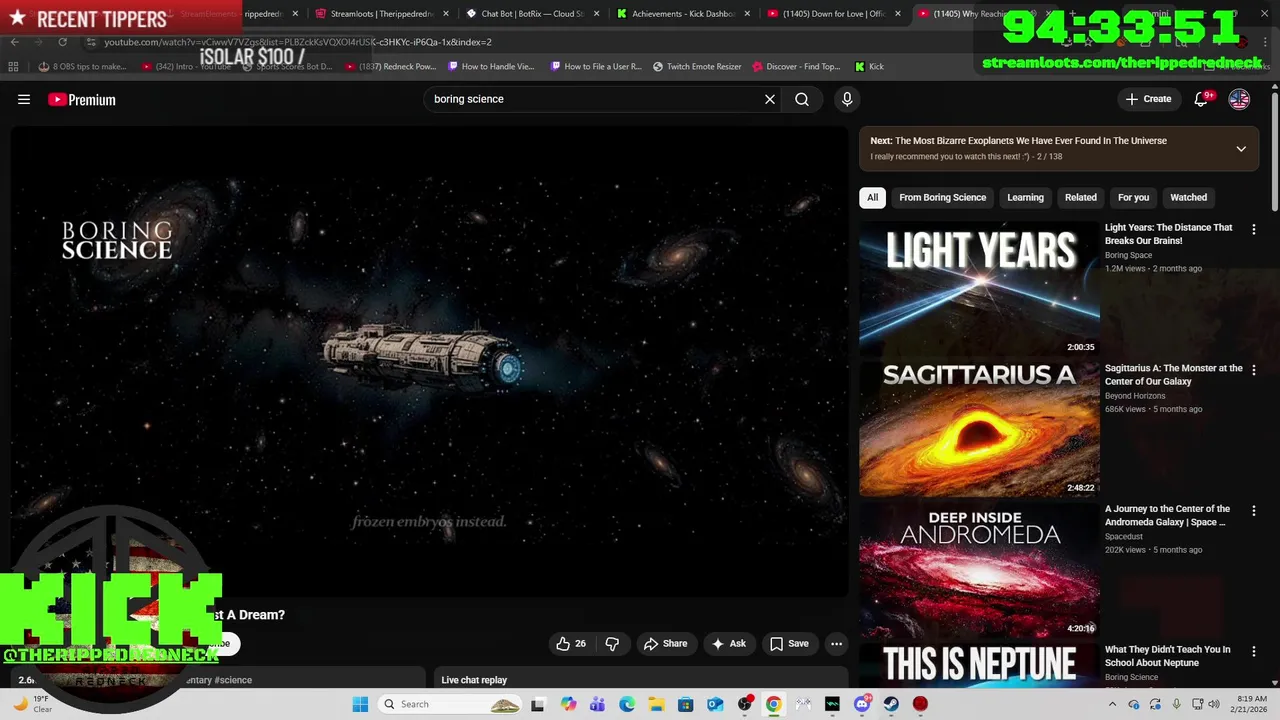Open Copilot from the taskbar
Viewport: 1280px width, 720px height.
pos(568,704)
